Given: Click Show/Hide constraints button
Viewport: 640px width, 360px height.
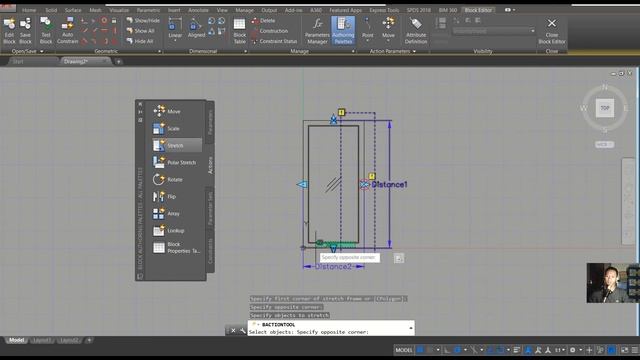Looking at the screenshot, I should point(143,20).
